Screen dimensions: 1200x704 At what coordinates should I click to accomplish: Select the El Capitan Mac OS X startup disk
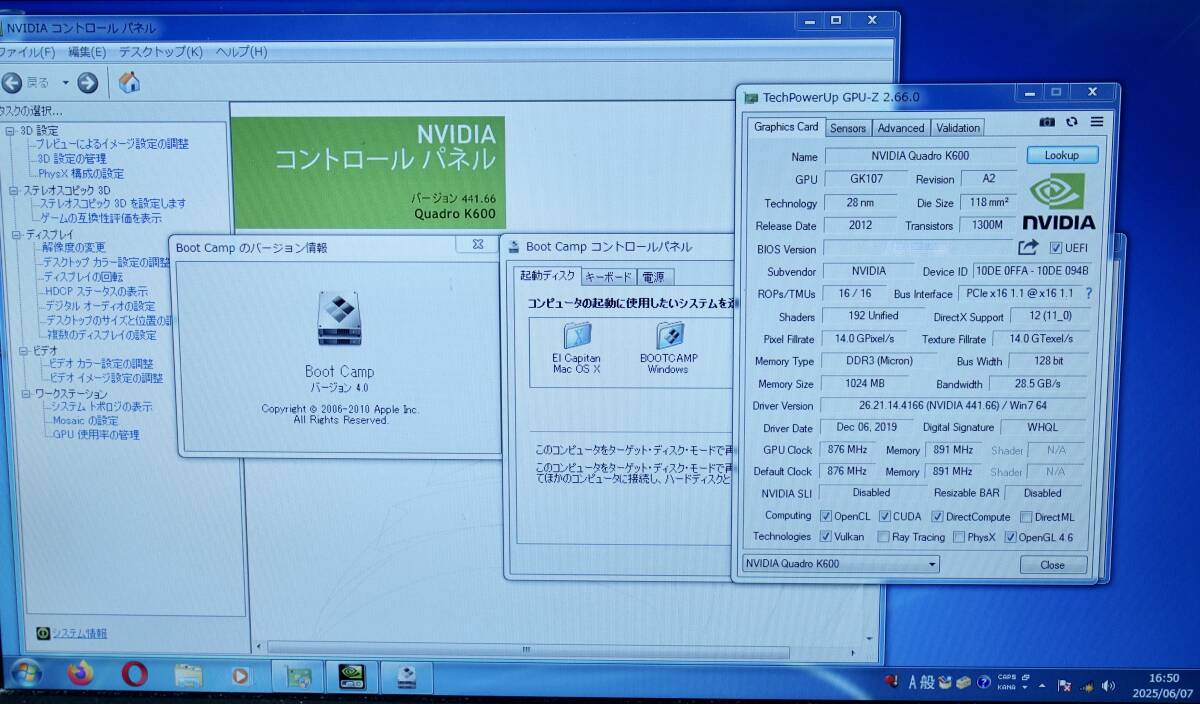[577, 347]
